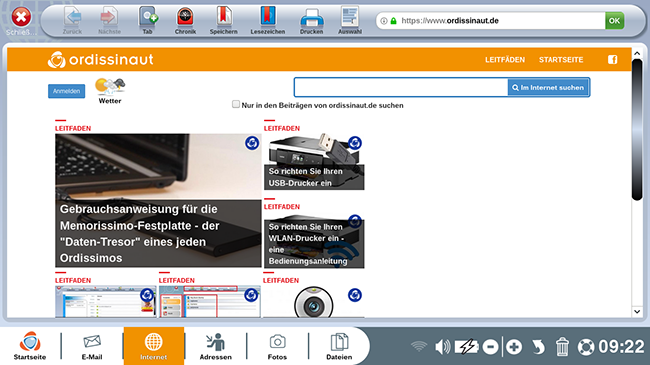Zoom in with the plus icon

click(514, 347)
